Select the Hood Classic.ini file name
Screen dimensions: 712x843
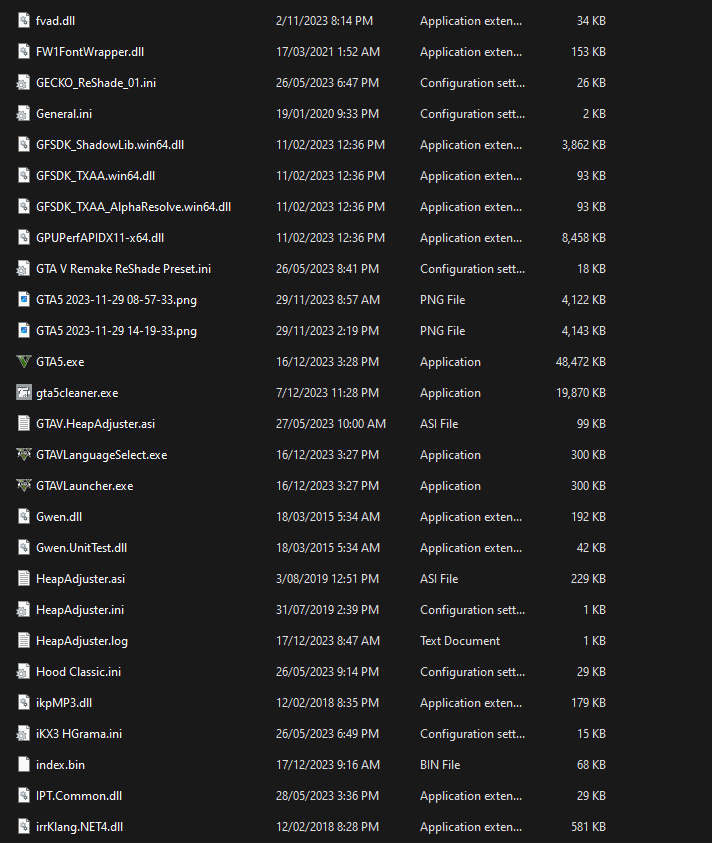[78, 672]
